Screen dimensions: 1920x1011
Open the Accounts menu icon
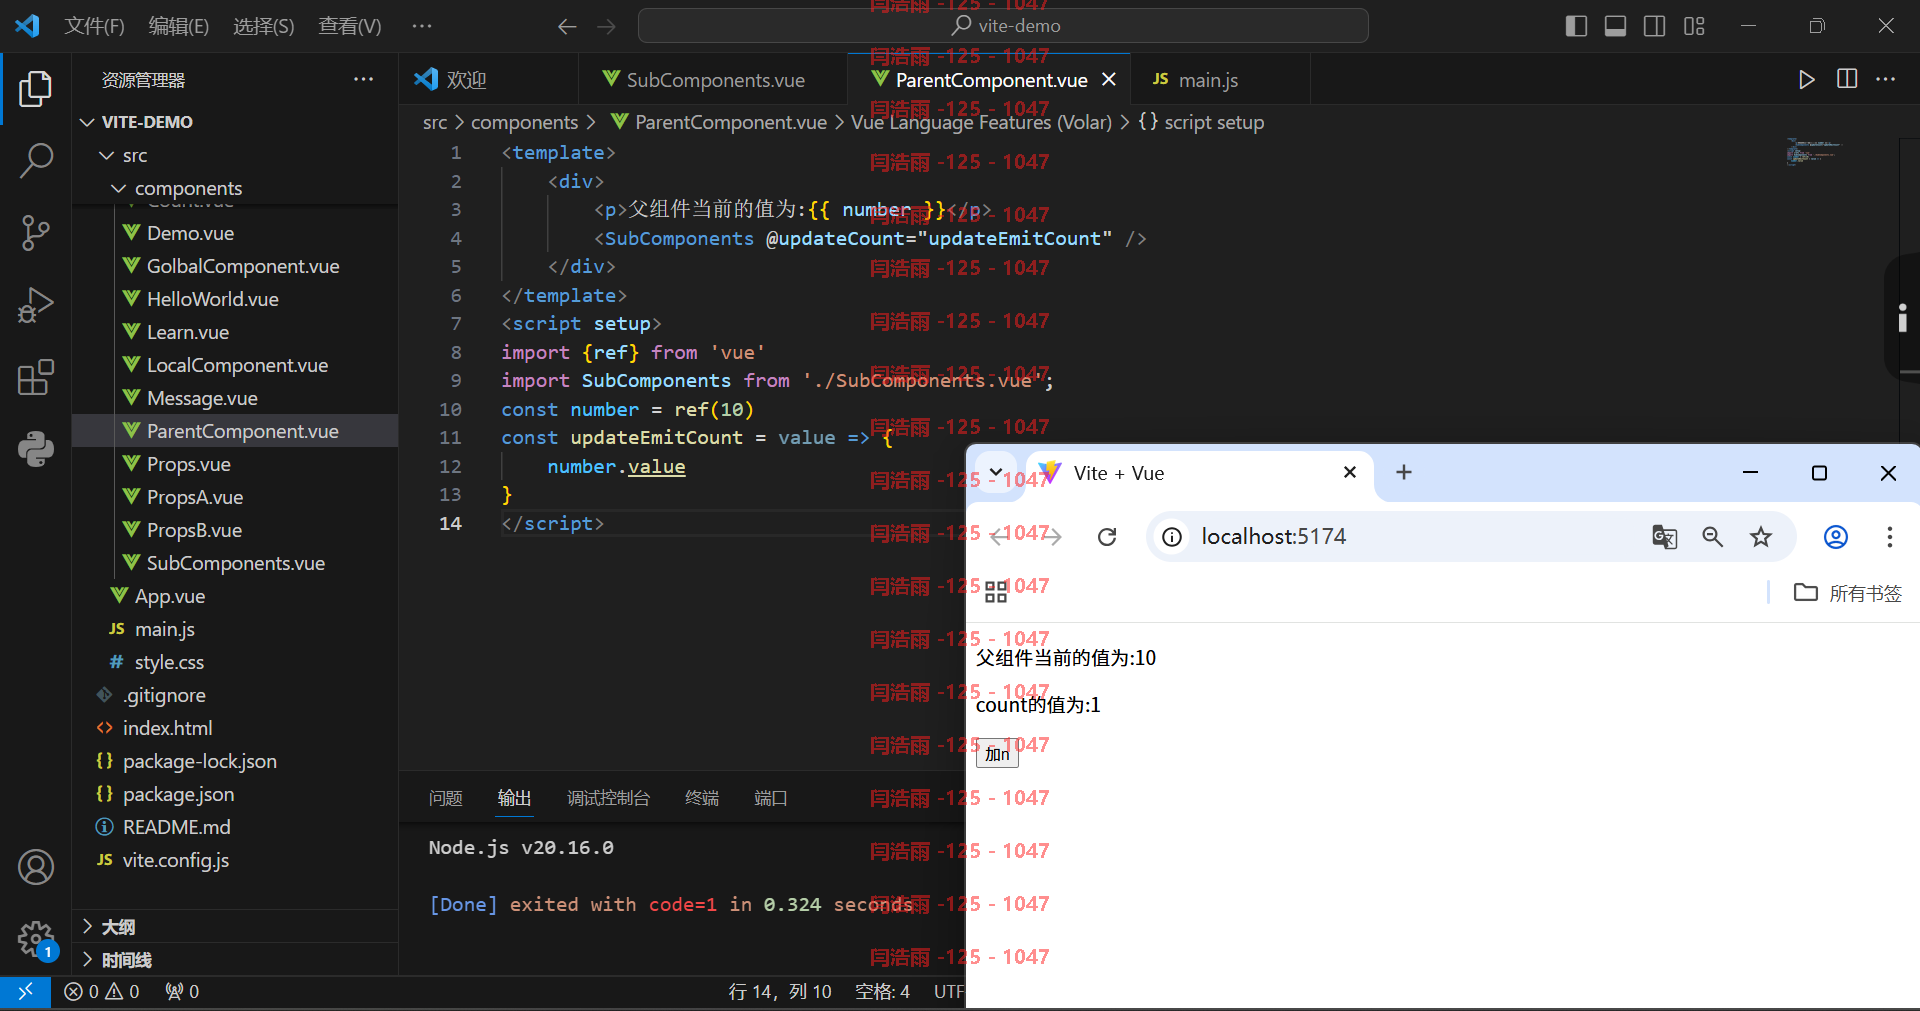pos(35,867)
